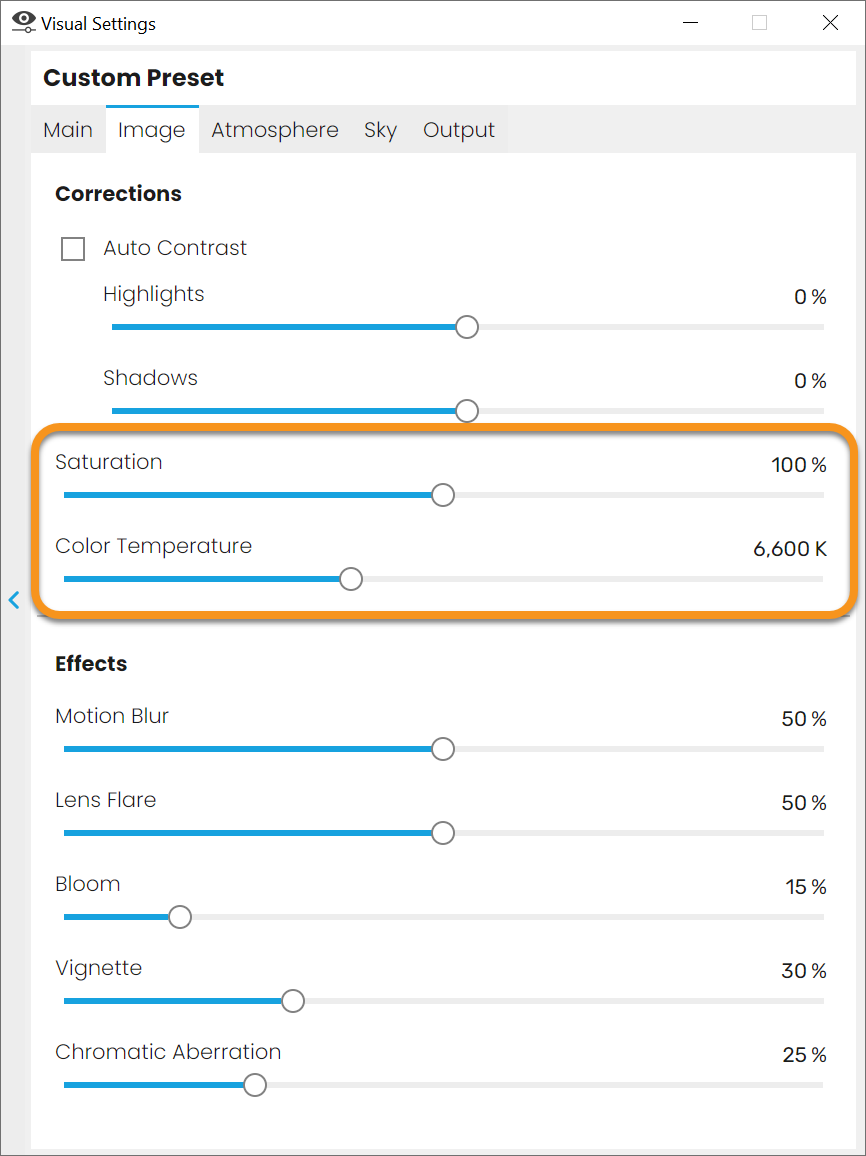
Task: Click the Shadows slider handle
Action: pos(467,411)
